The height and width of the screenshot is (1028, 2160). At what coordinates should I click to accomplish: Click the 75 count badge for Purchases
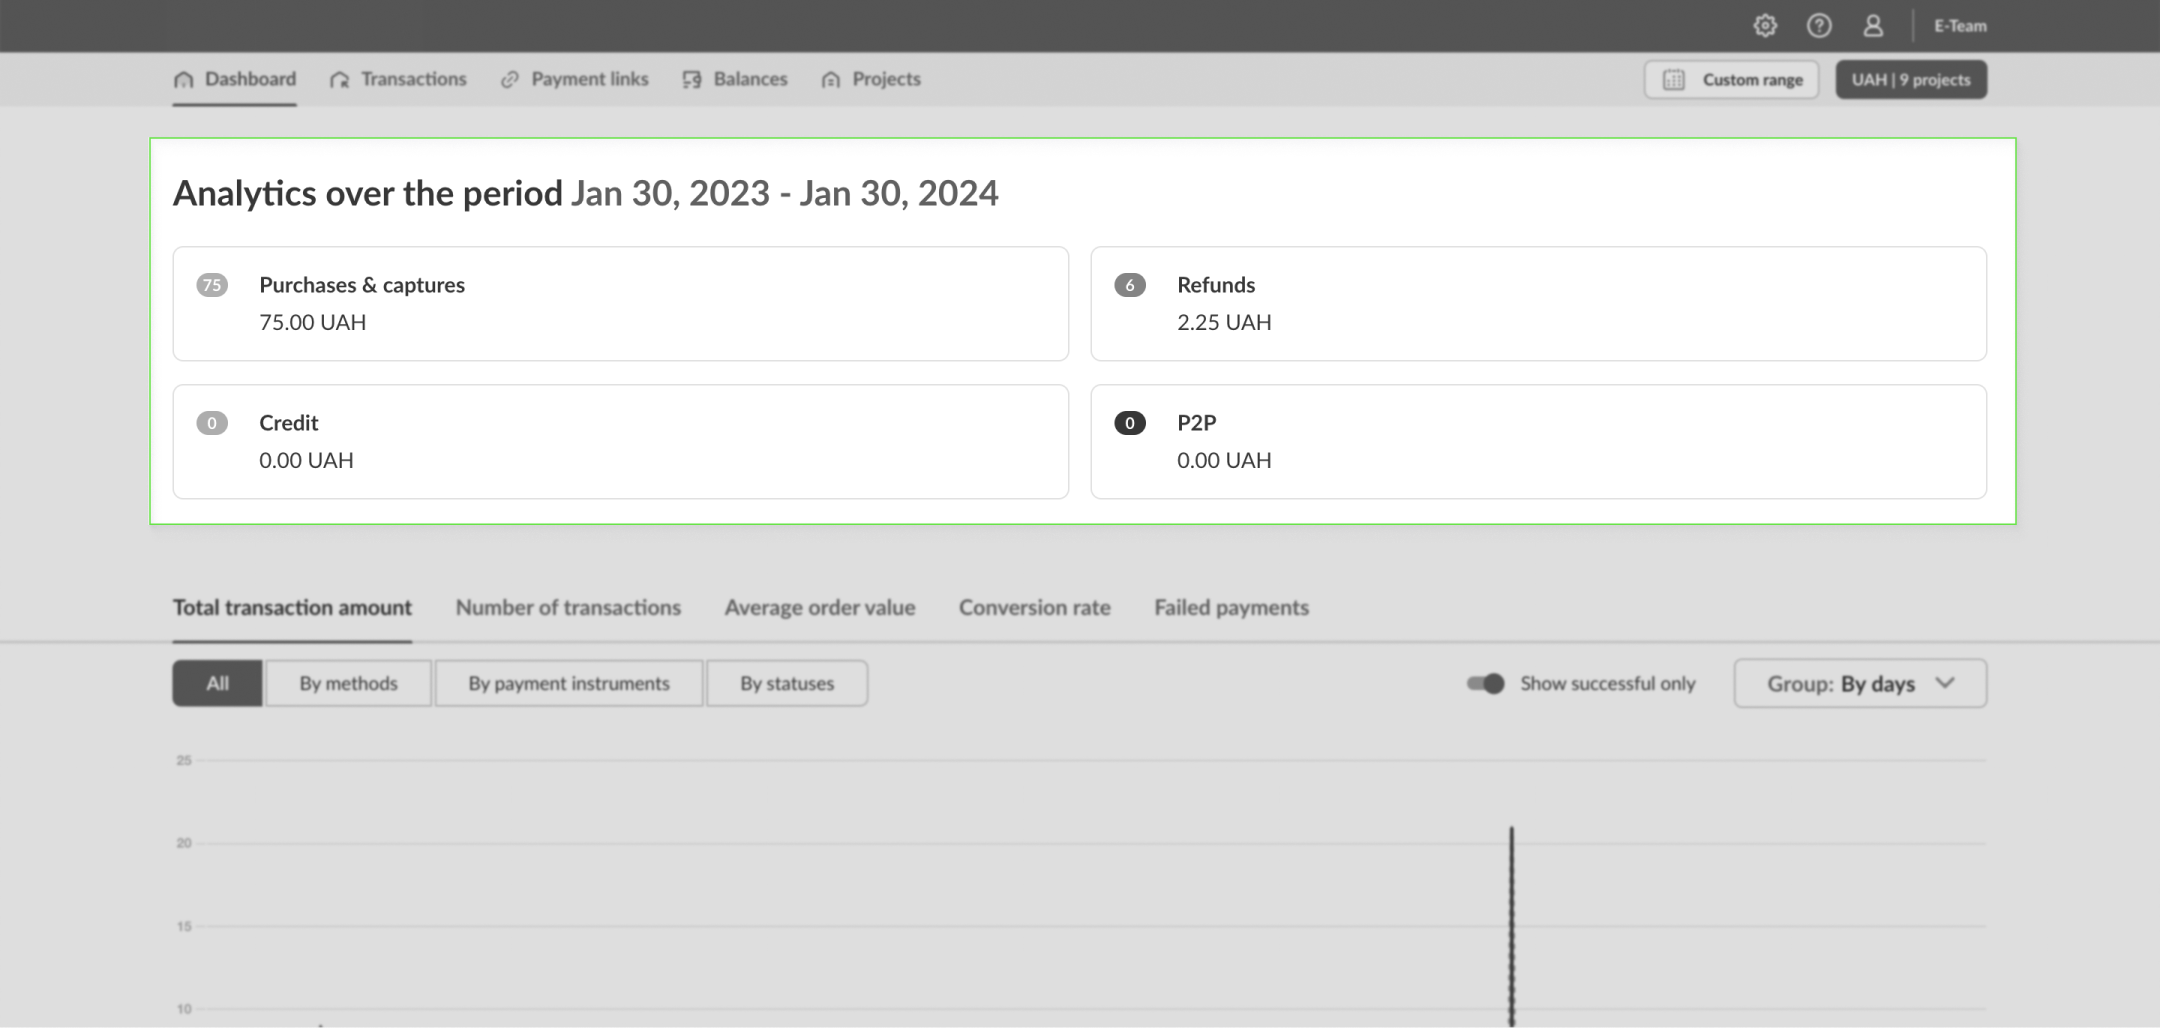click(212, 285)
